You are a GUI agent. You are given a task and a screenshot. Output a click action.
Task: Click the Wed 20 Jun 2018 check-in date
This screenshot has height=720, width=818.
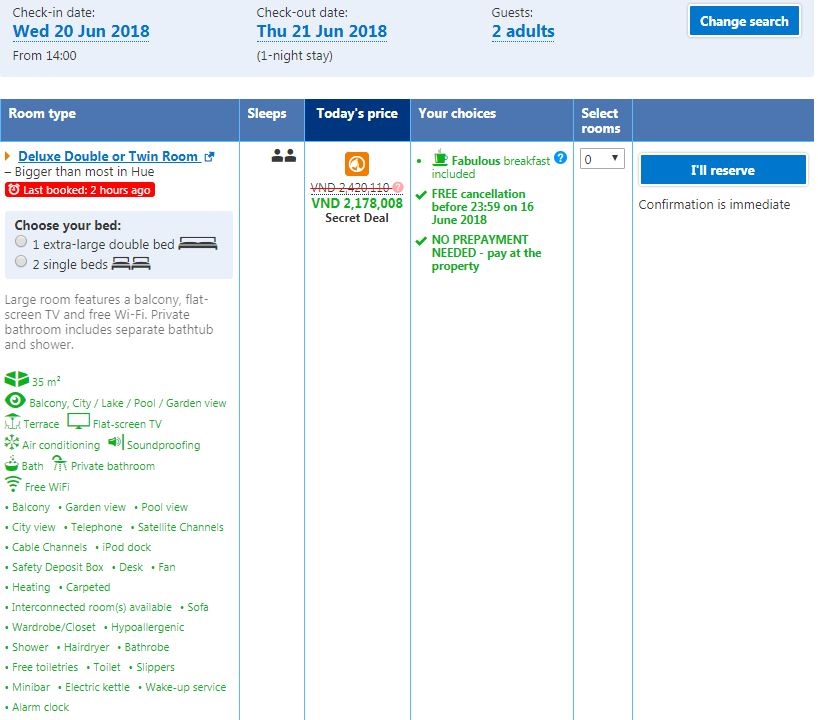click(81, 31)
